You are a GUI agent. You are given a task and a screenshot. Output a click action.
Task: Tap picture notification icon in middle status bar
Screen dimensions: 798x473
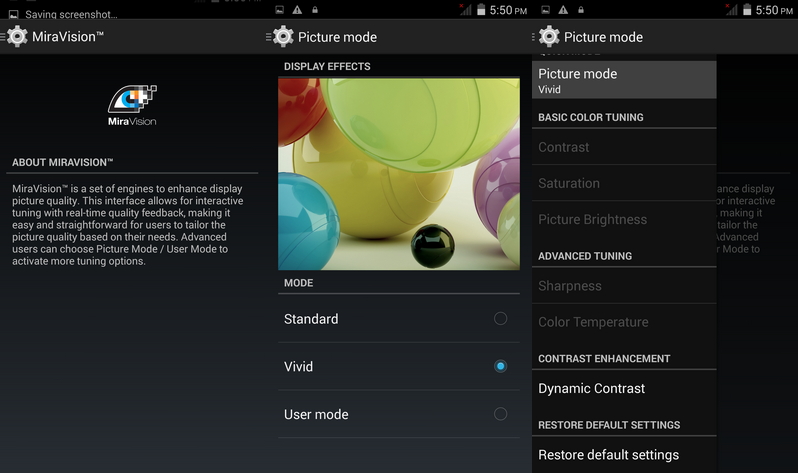pos(279,10)
